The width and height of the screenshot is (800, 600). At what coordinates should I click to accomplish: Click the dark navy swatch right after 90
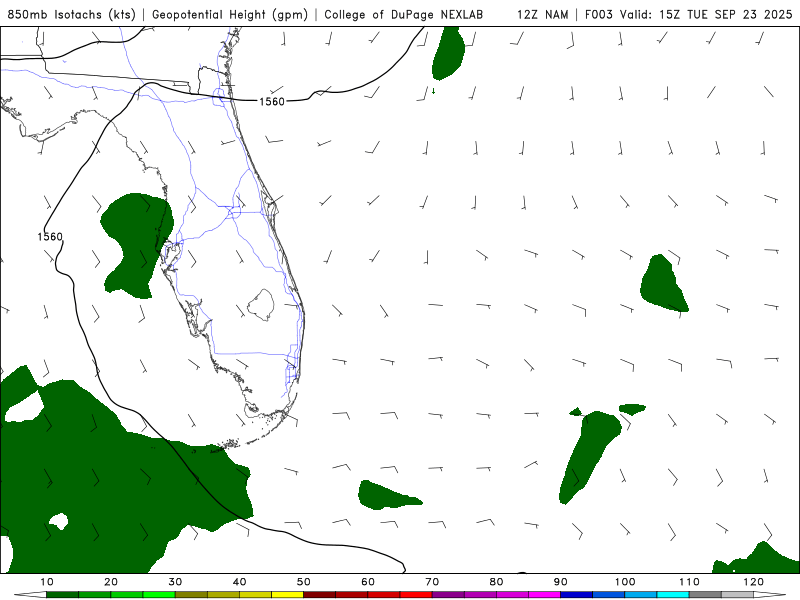coord(577,595)
